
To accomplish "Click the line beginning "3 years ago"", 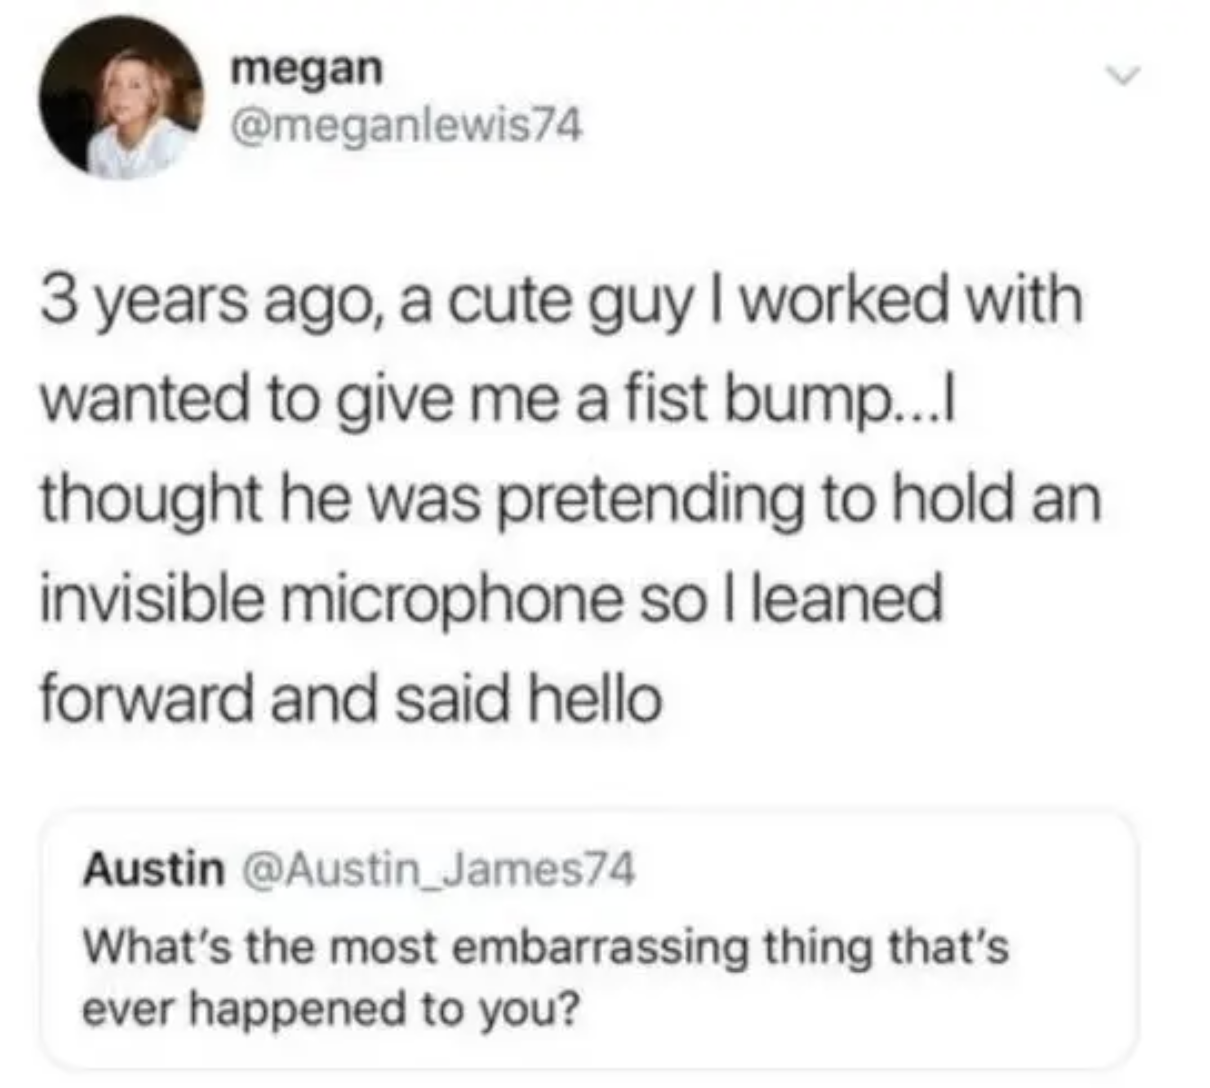I will click(561, 302).
